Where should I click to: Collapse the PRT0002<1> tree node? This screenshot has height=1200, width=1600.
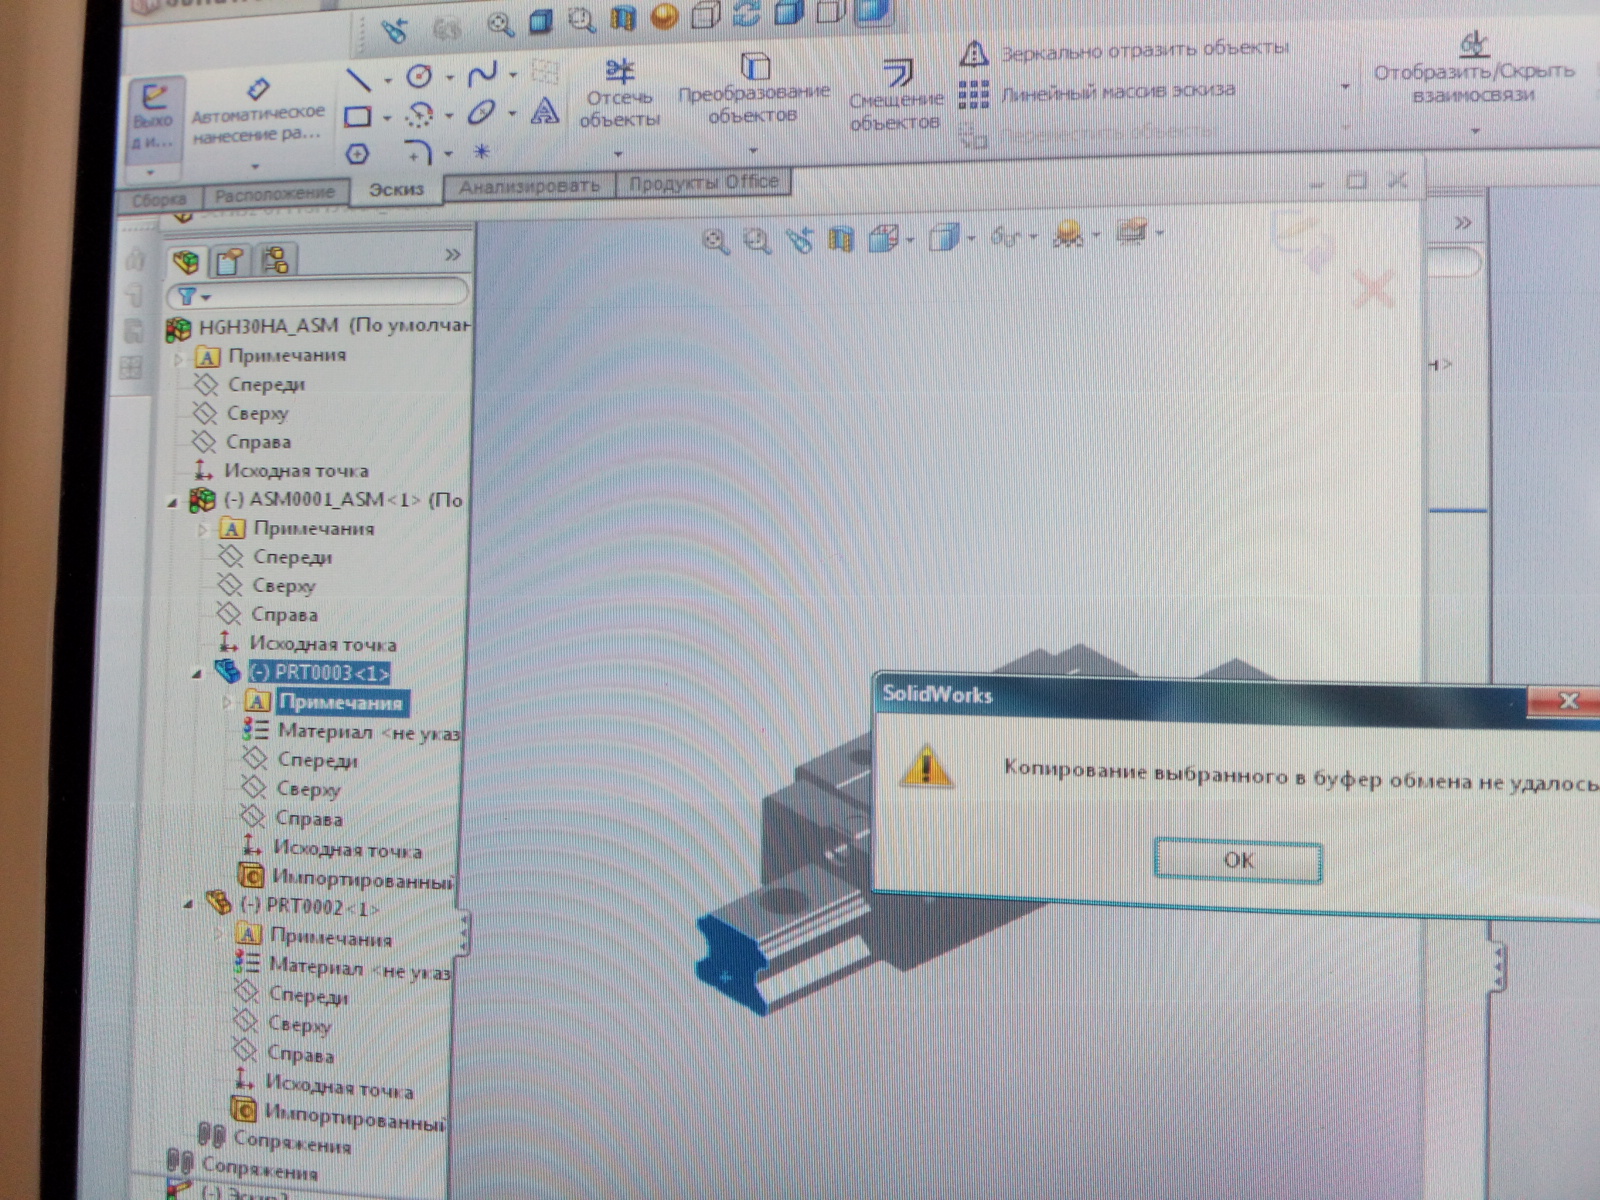coord(188,905)
